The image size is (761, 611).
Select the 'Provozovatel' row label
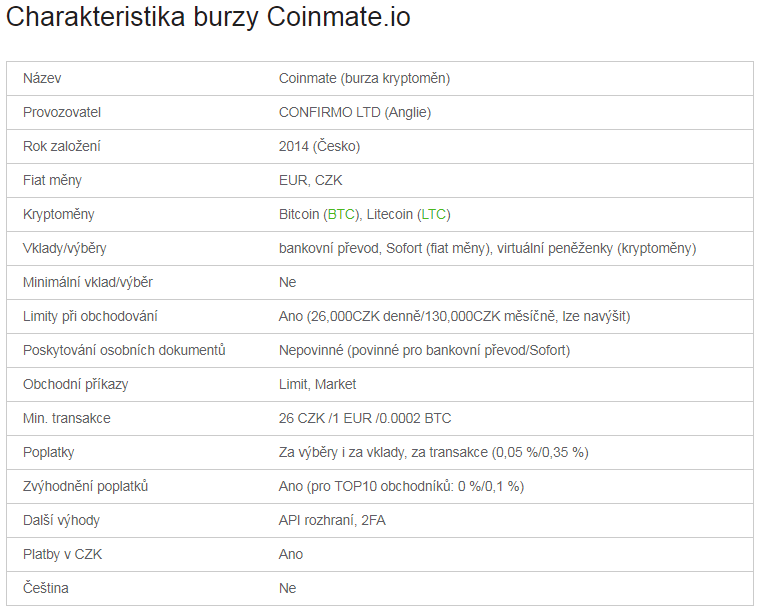click(62, 113)
